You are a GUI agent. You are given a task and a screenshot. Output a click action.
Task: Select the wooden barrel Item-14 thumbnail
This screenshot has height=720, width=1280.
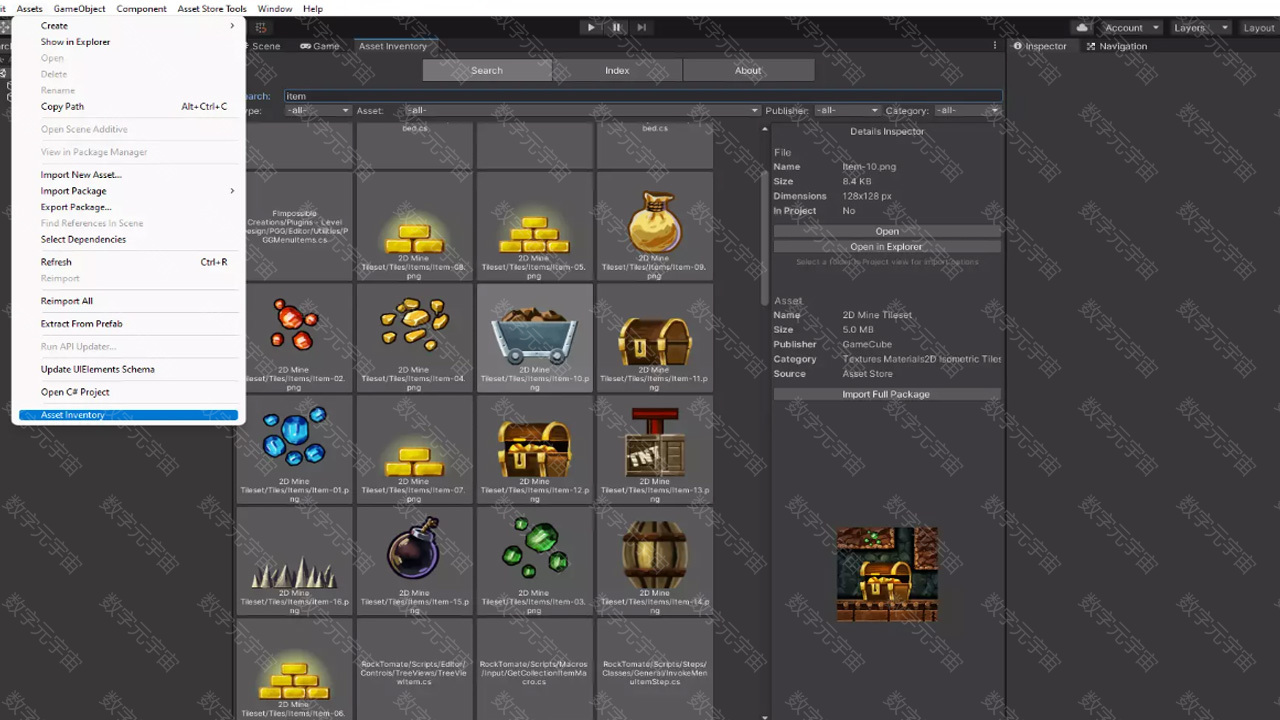[654, 560]
